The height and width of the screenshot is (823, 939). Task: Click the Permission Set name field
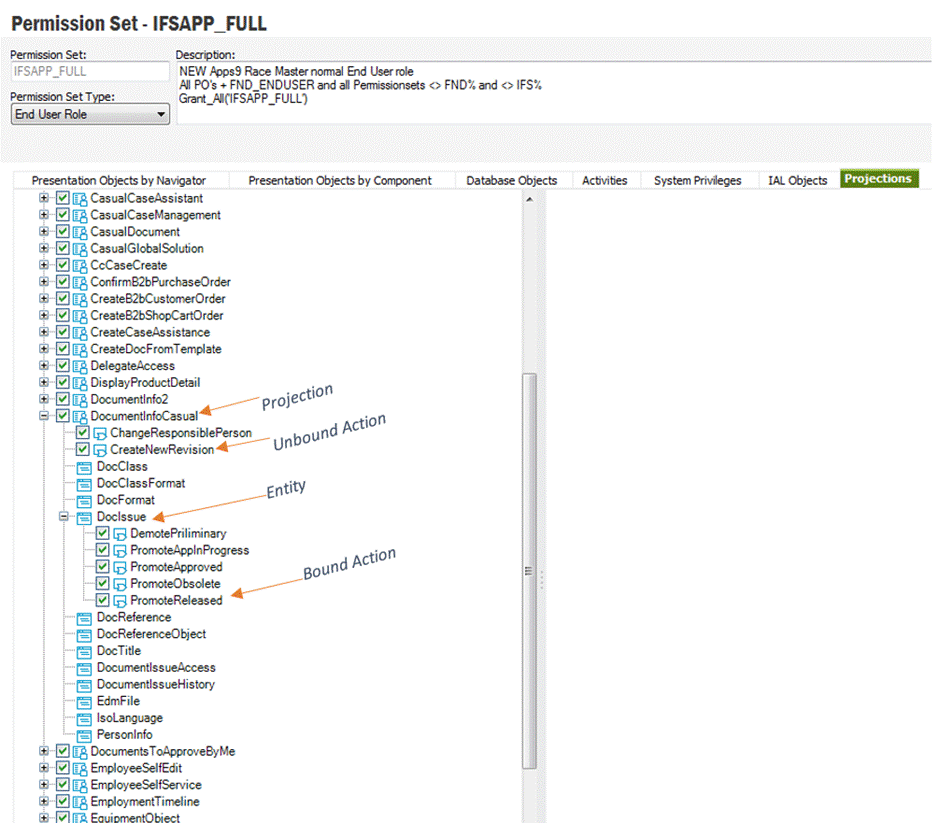pos(89,72)
